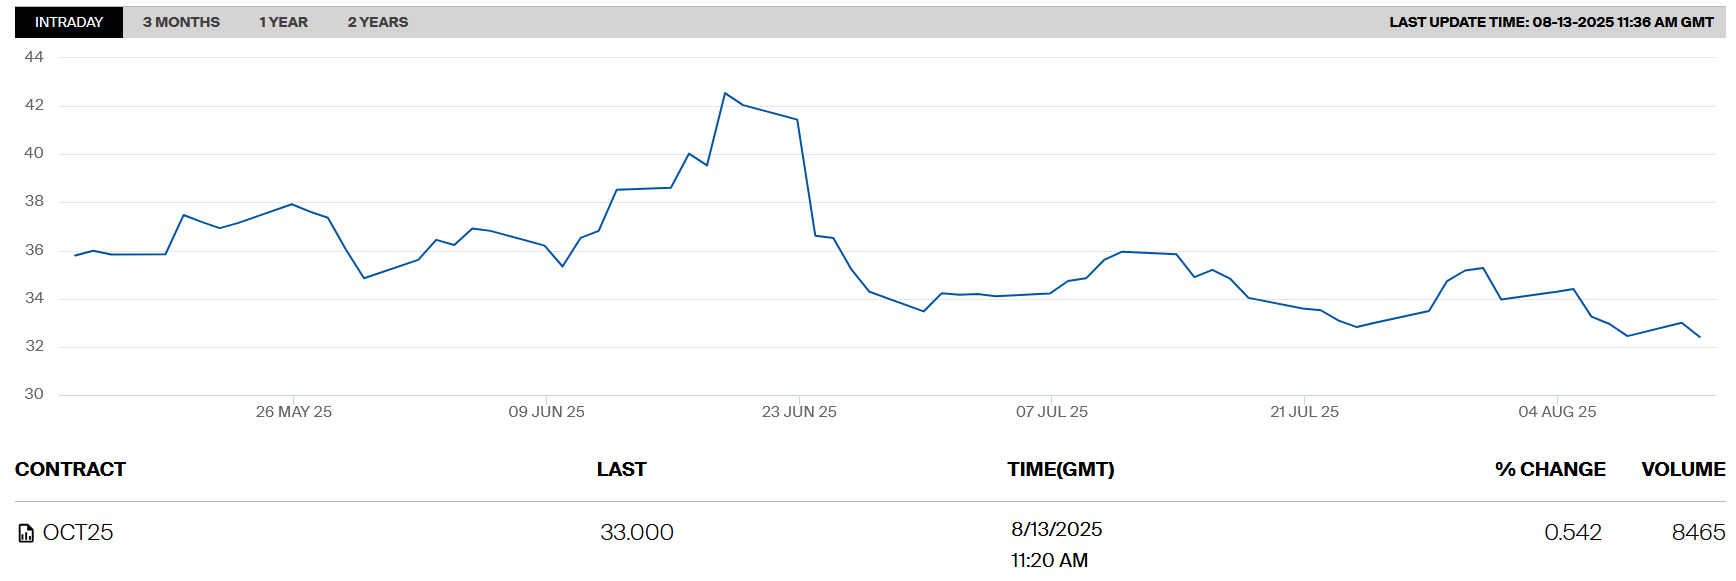The image size is (1736, 581).
Task: Click the last update time text
Action: pyautogui.click(x=1551, y=22)
